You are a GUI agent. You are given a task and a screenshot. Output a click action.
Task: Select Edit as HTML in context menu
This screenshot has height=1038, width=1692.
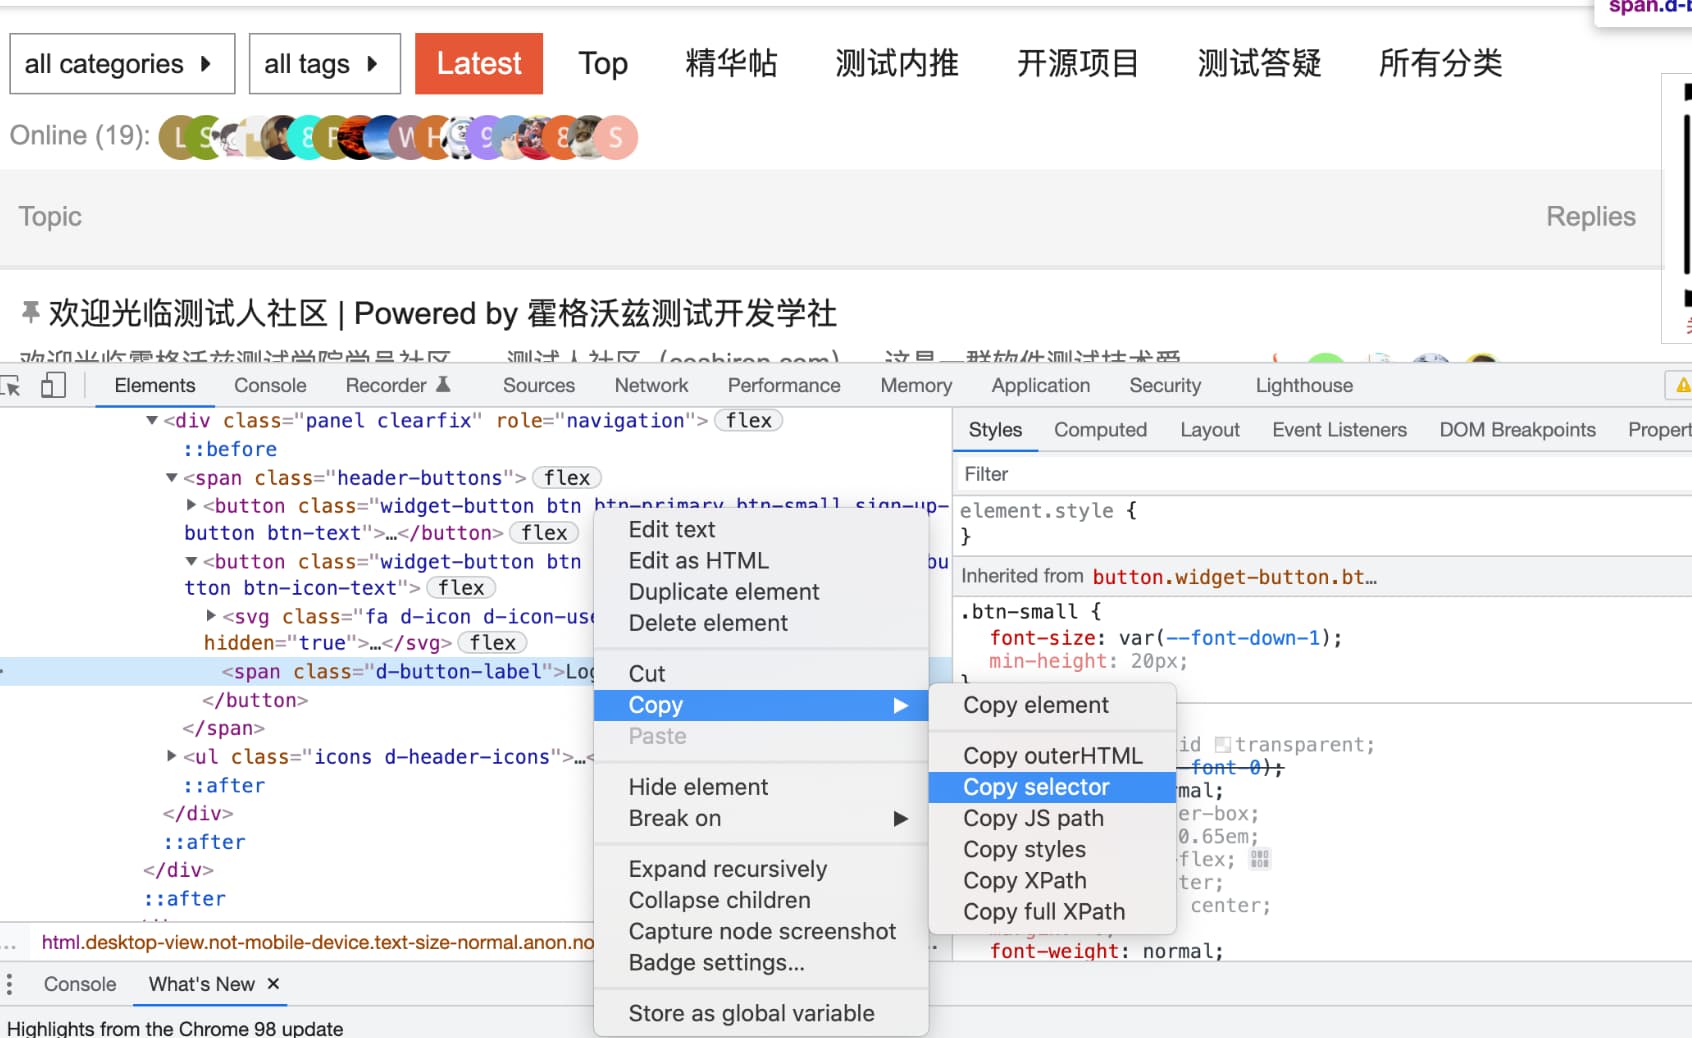(698, 561)
